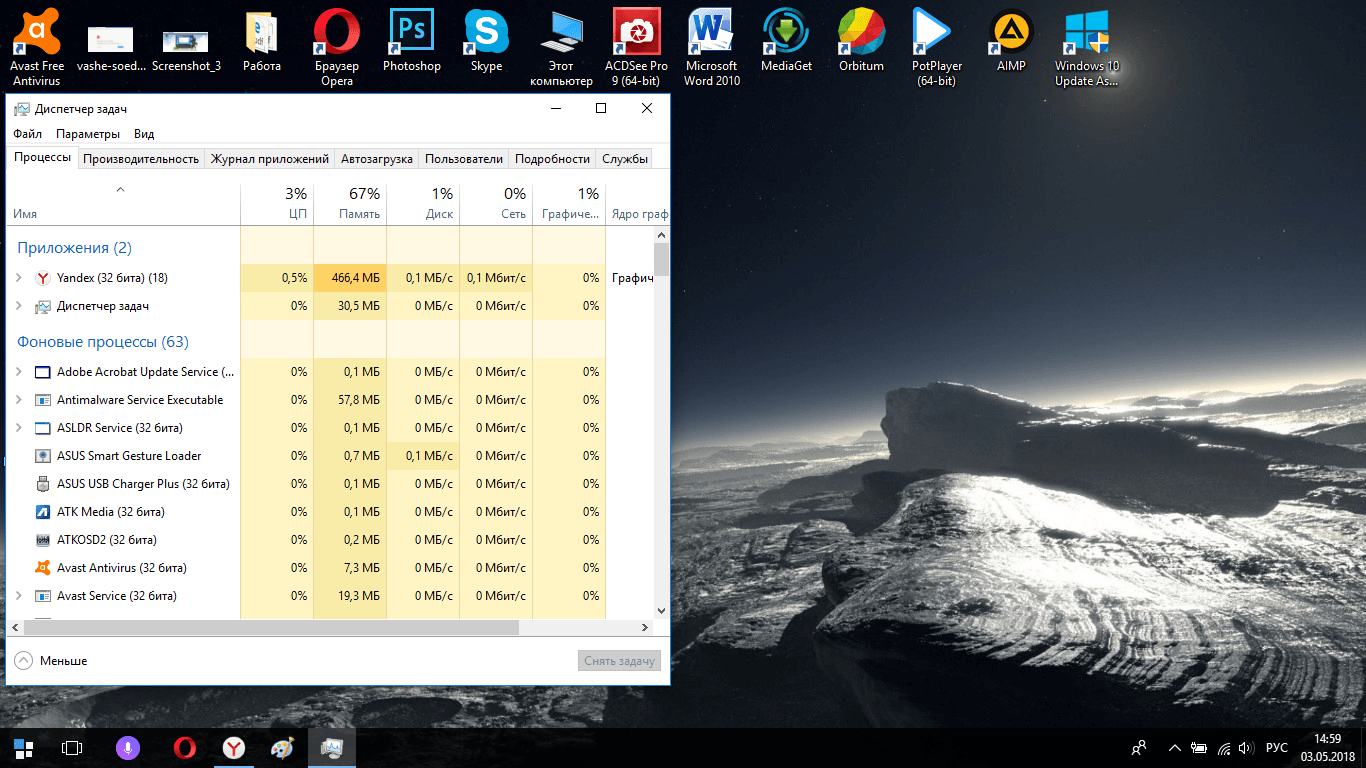Expand the Yandex process group
The width and height of the screenshot is (1366, 768).
(19, 278)
